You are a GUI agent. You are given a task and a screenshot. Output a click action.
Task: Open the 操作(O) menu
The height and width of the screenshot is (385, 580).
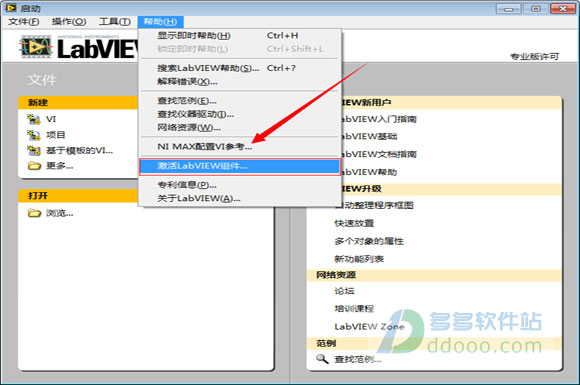point(69,22)
